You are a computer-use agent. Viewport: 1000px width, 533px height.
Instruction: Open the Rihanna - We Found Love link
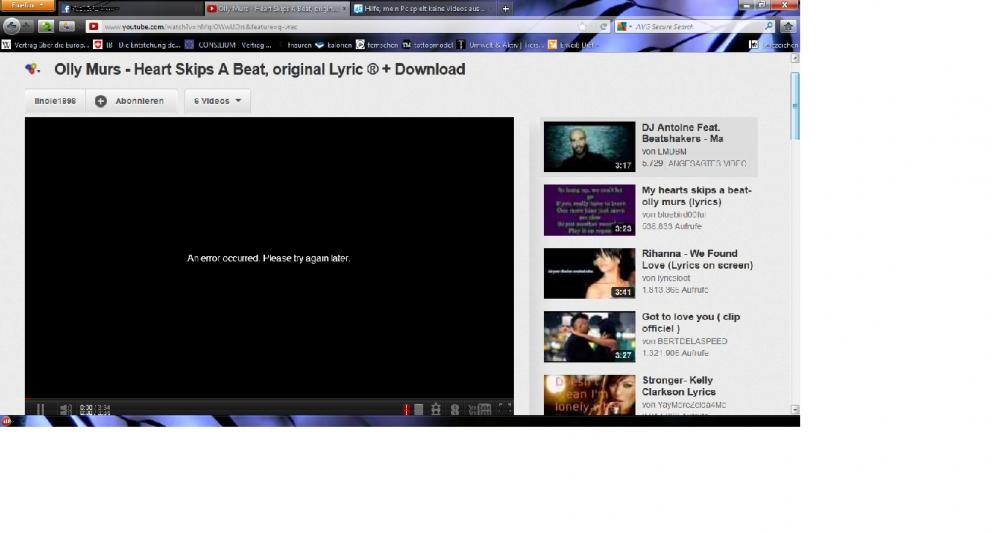697,259
